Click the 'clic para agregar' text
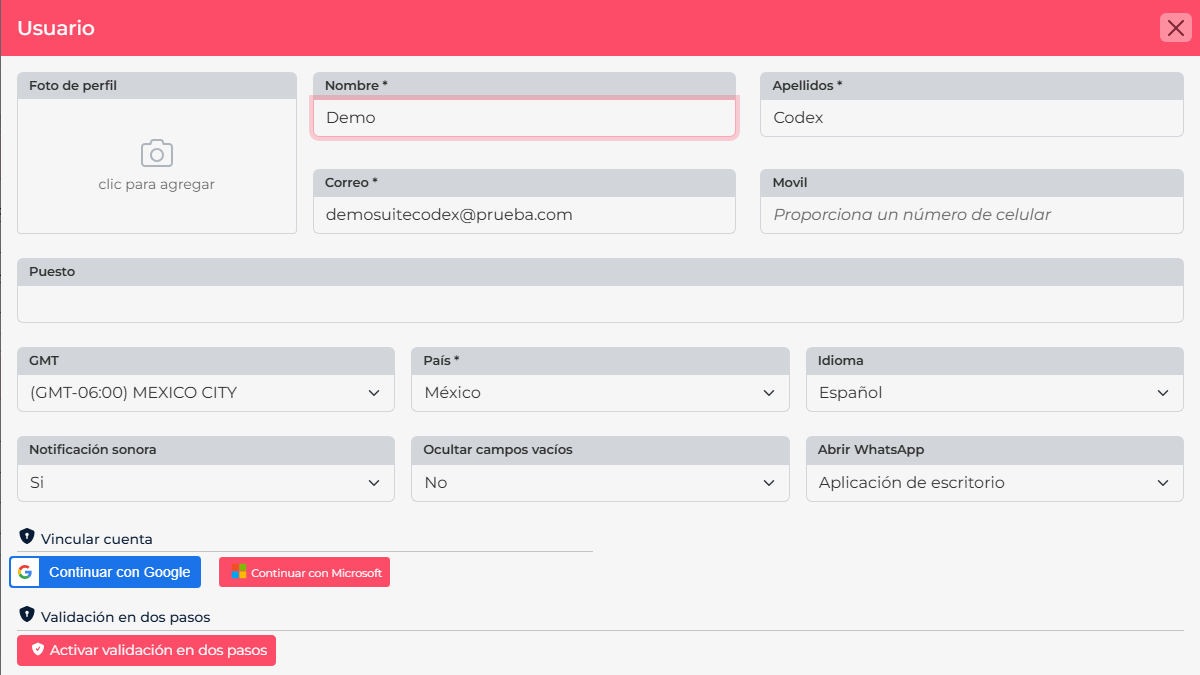Viewport: 1200px width, 675px height. pos(157,184)
